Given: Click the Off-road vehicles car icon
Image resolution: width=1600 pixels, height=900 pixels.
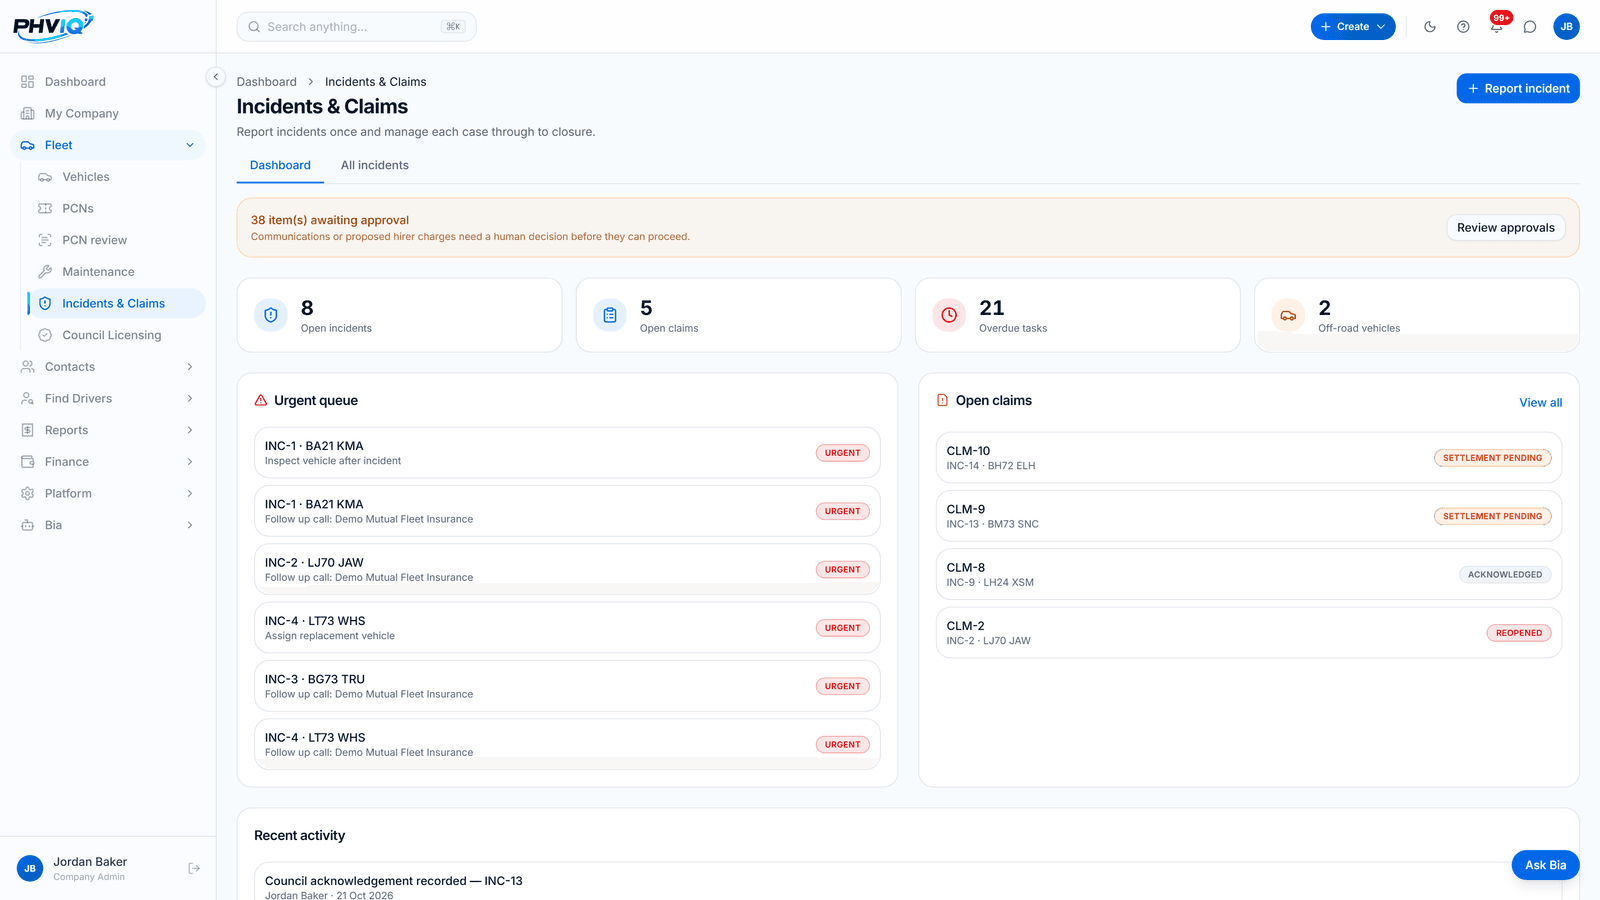Looking at the screenshot, I should pos(1288,315).
